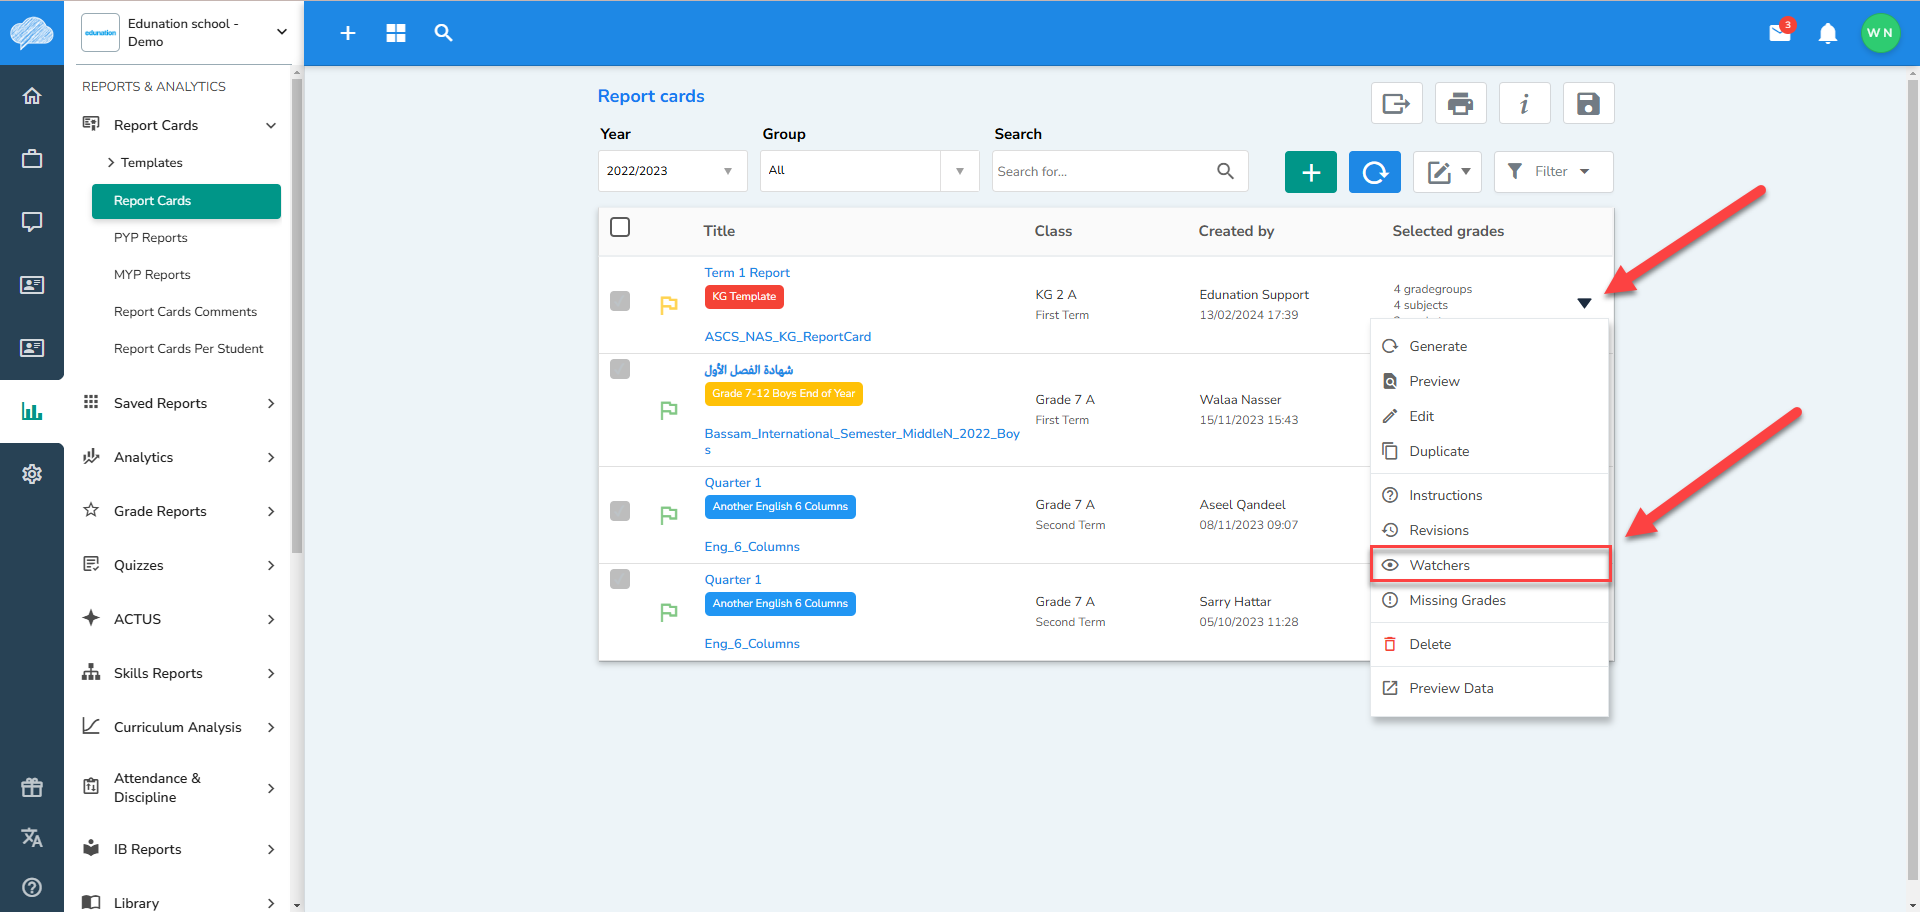
Task: Open the translate language icon
Action: (32, 837)
